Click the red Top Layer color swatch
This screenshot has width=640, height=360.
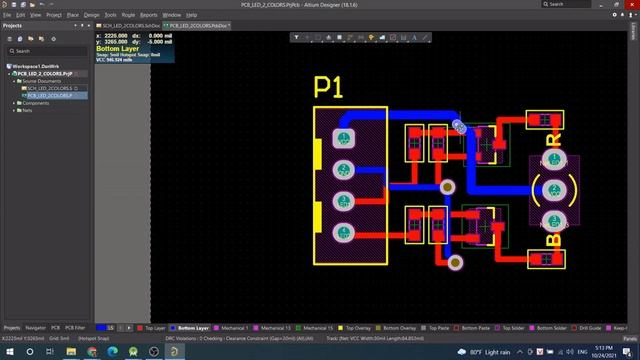click(x=140, y=328)
